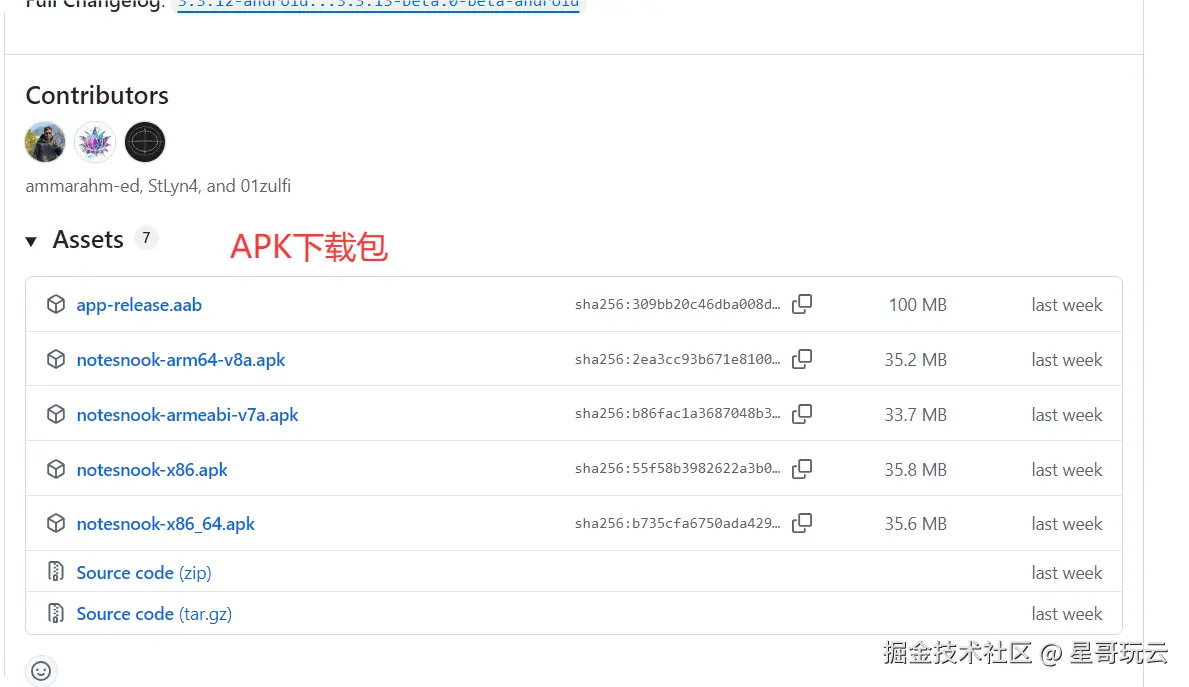Viewport: 1189px width, 687px height.
Task: Click the Contributors heading
Action: coord(97,96)
